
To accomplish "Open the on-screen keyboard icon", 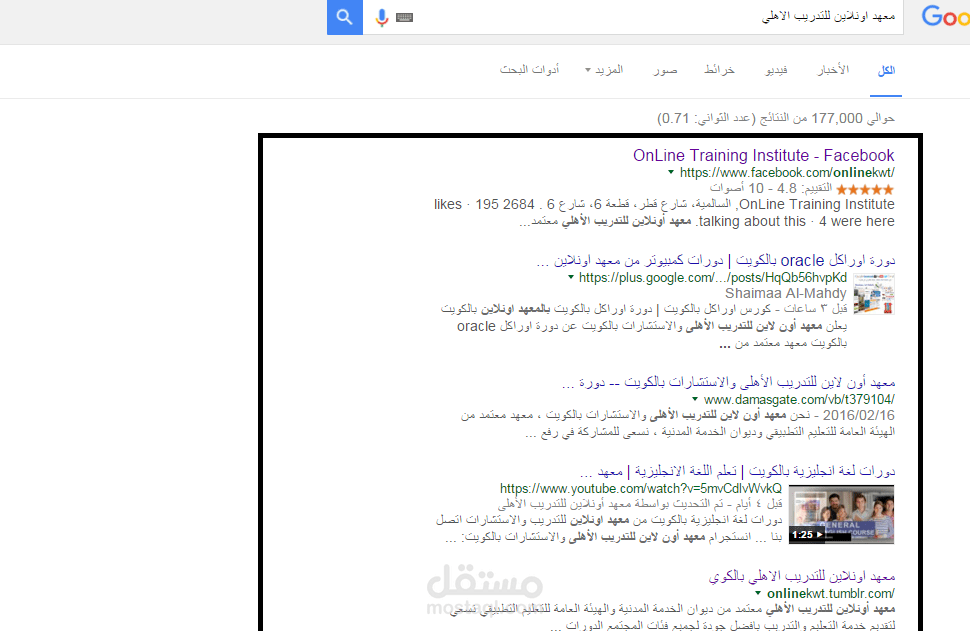I will 404,18.
